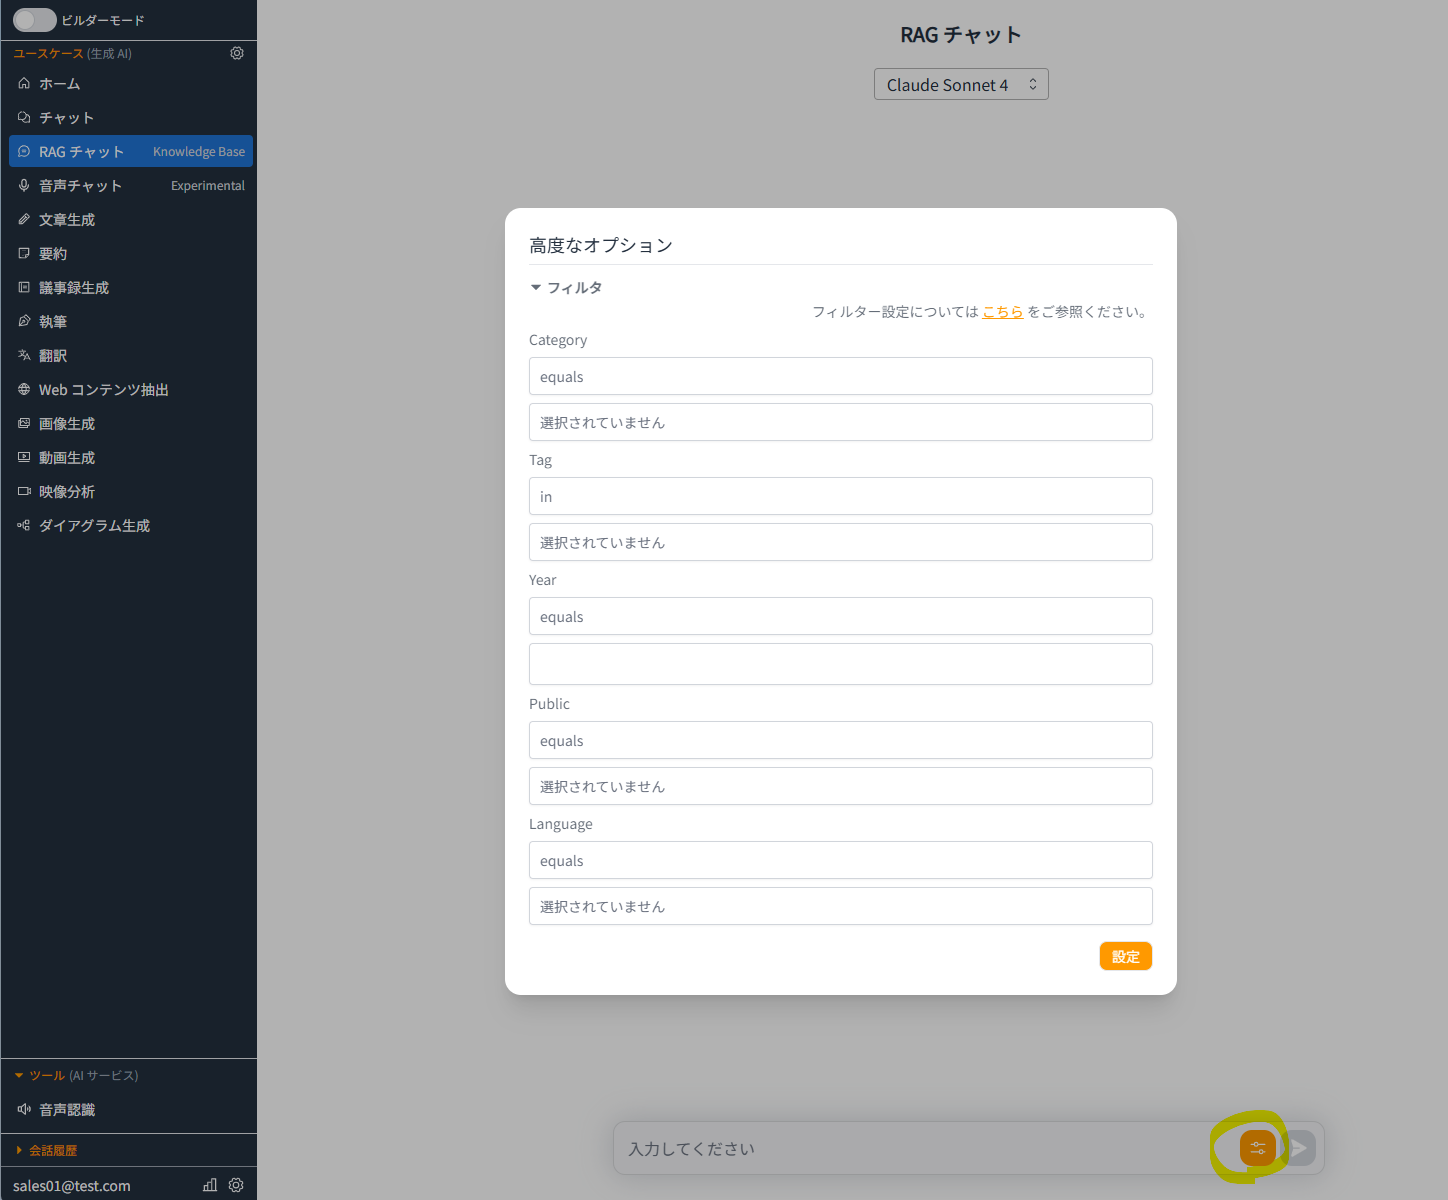
Task: Open RAG チャット Knowledge Base item
Action: [131, 152]
